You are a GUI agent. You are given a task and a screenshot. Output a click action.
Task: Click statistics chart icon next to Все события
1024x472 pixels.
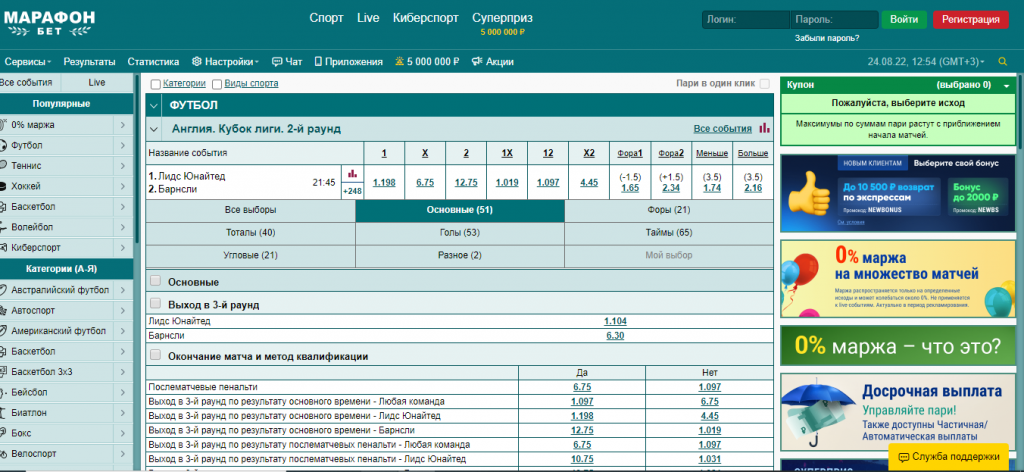765,128
